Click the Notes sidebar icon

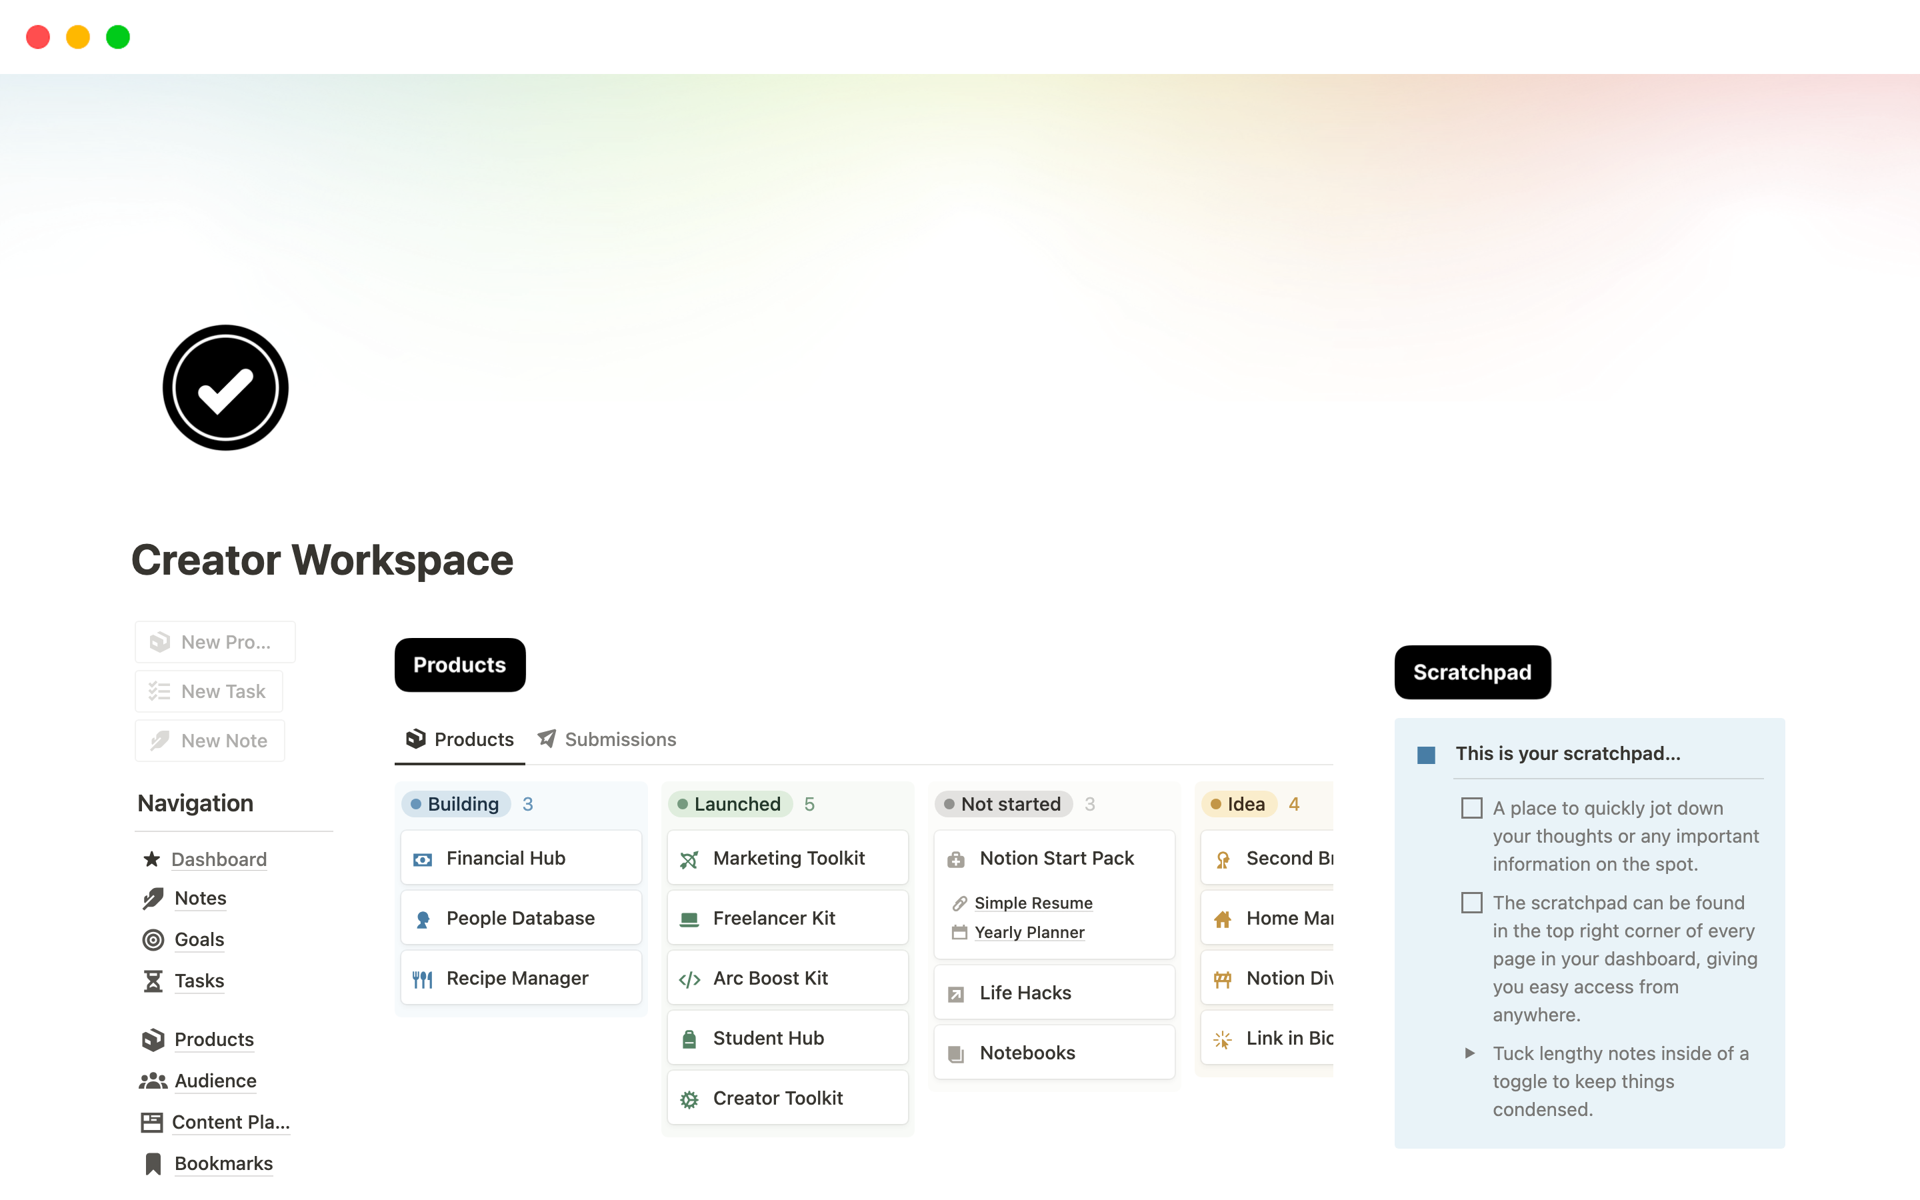tap(153, 899)
